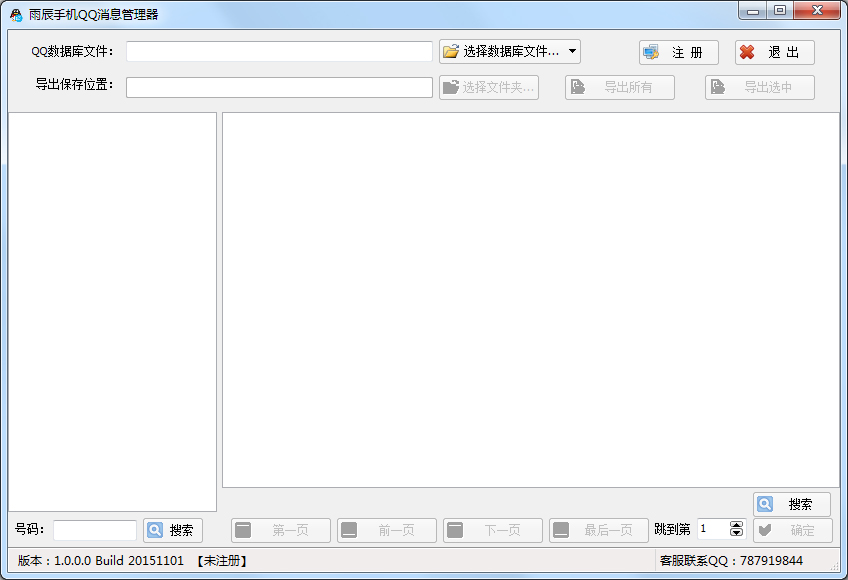848x580 pixels.
Task: Click the 第一页 first-page button
Action: click(281, 530)
